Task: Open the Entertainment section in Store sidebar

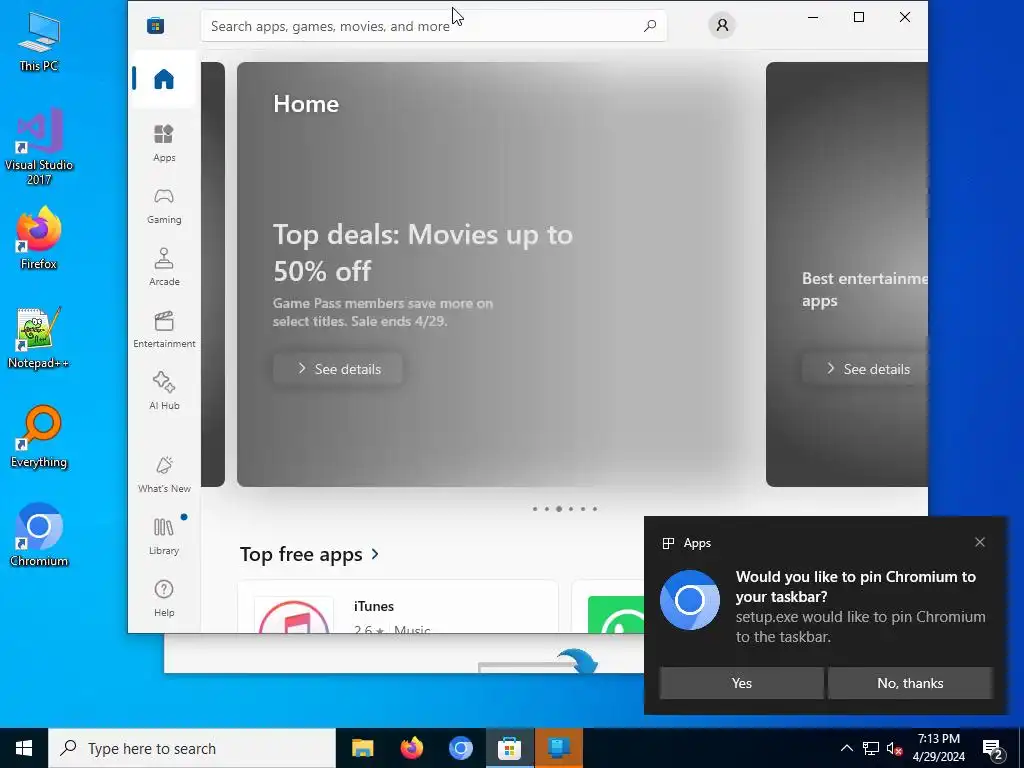Action: (164, 329)
